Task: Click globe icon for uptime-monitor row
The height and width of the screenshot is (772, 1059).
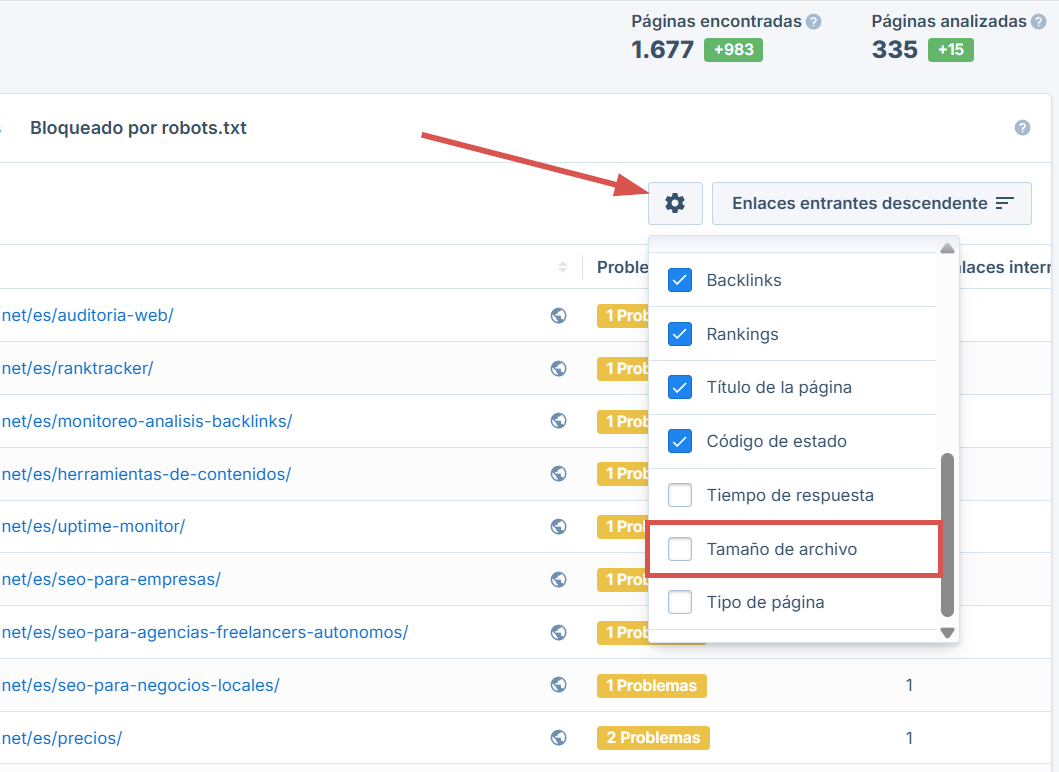Action: pos(559,527)
